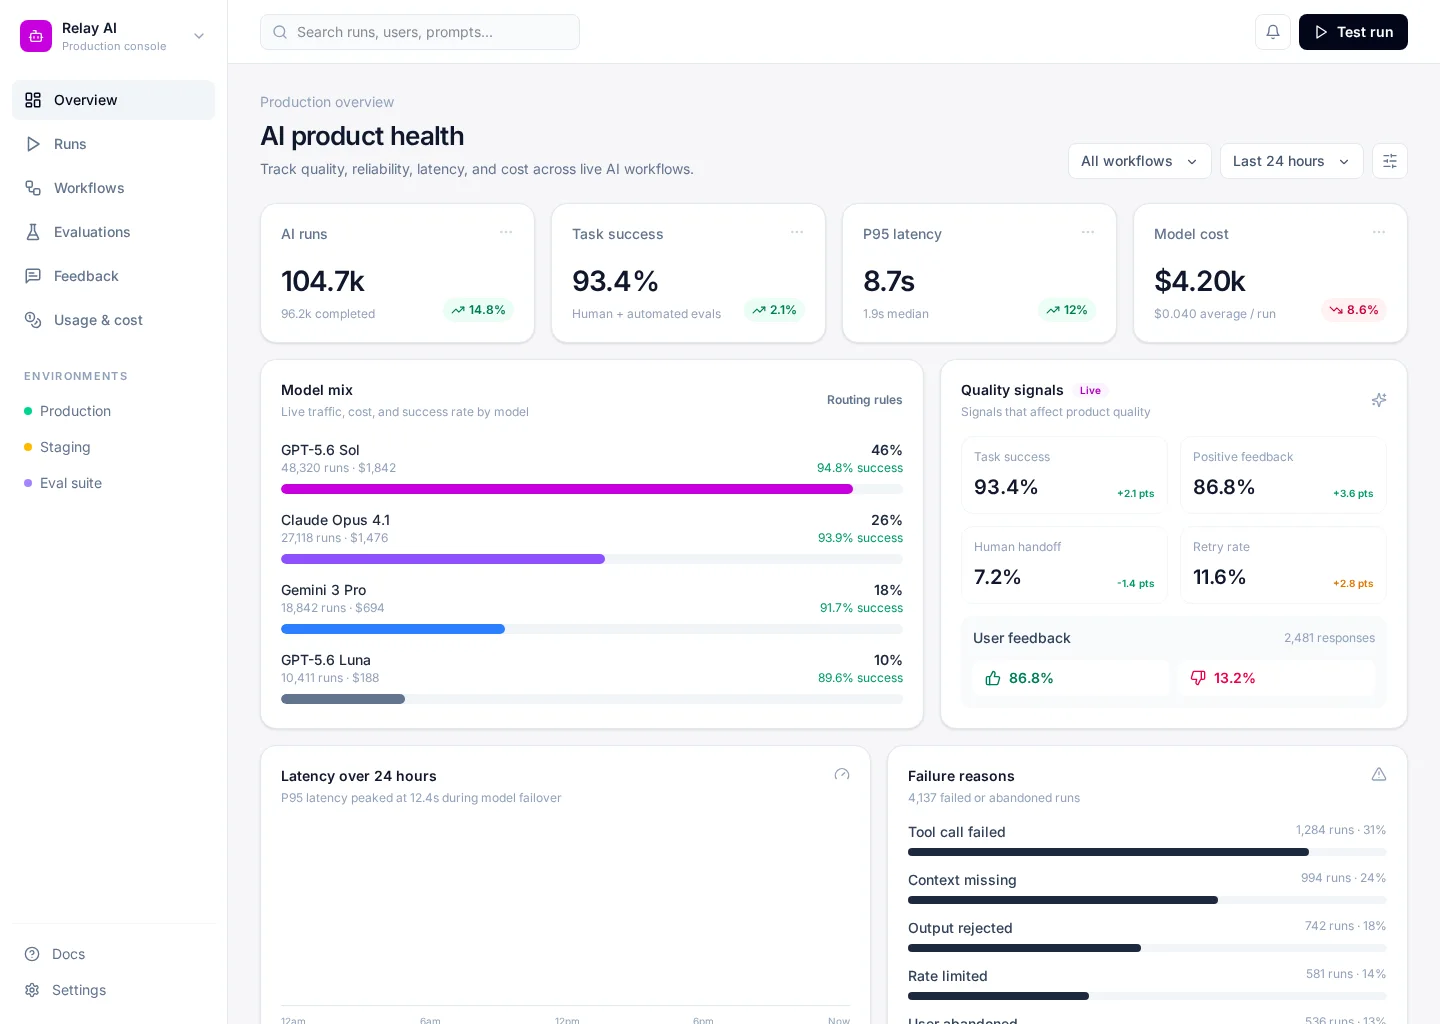The image size is (1440, 1024).
Task: Click the 2,481 responses count
Action: click(1329, 638)
